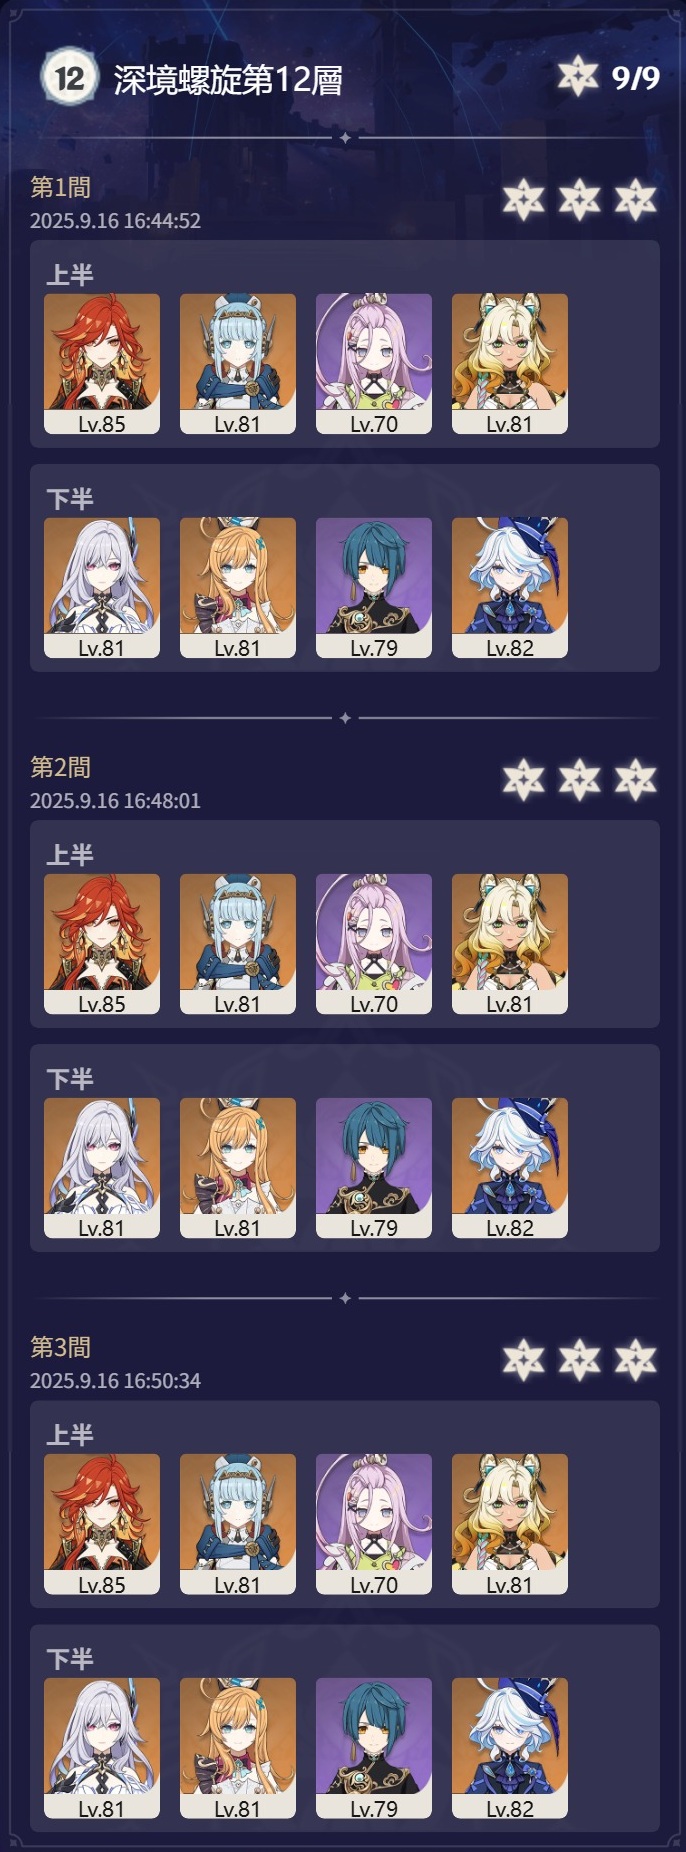The height and width of the screenshot is (1852, 686).
Task: Click the first star of 第1間
Action: pyautogui.click(x=524, y=200)
